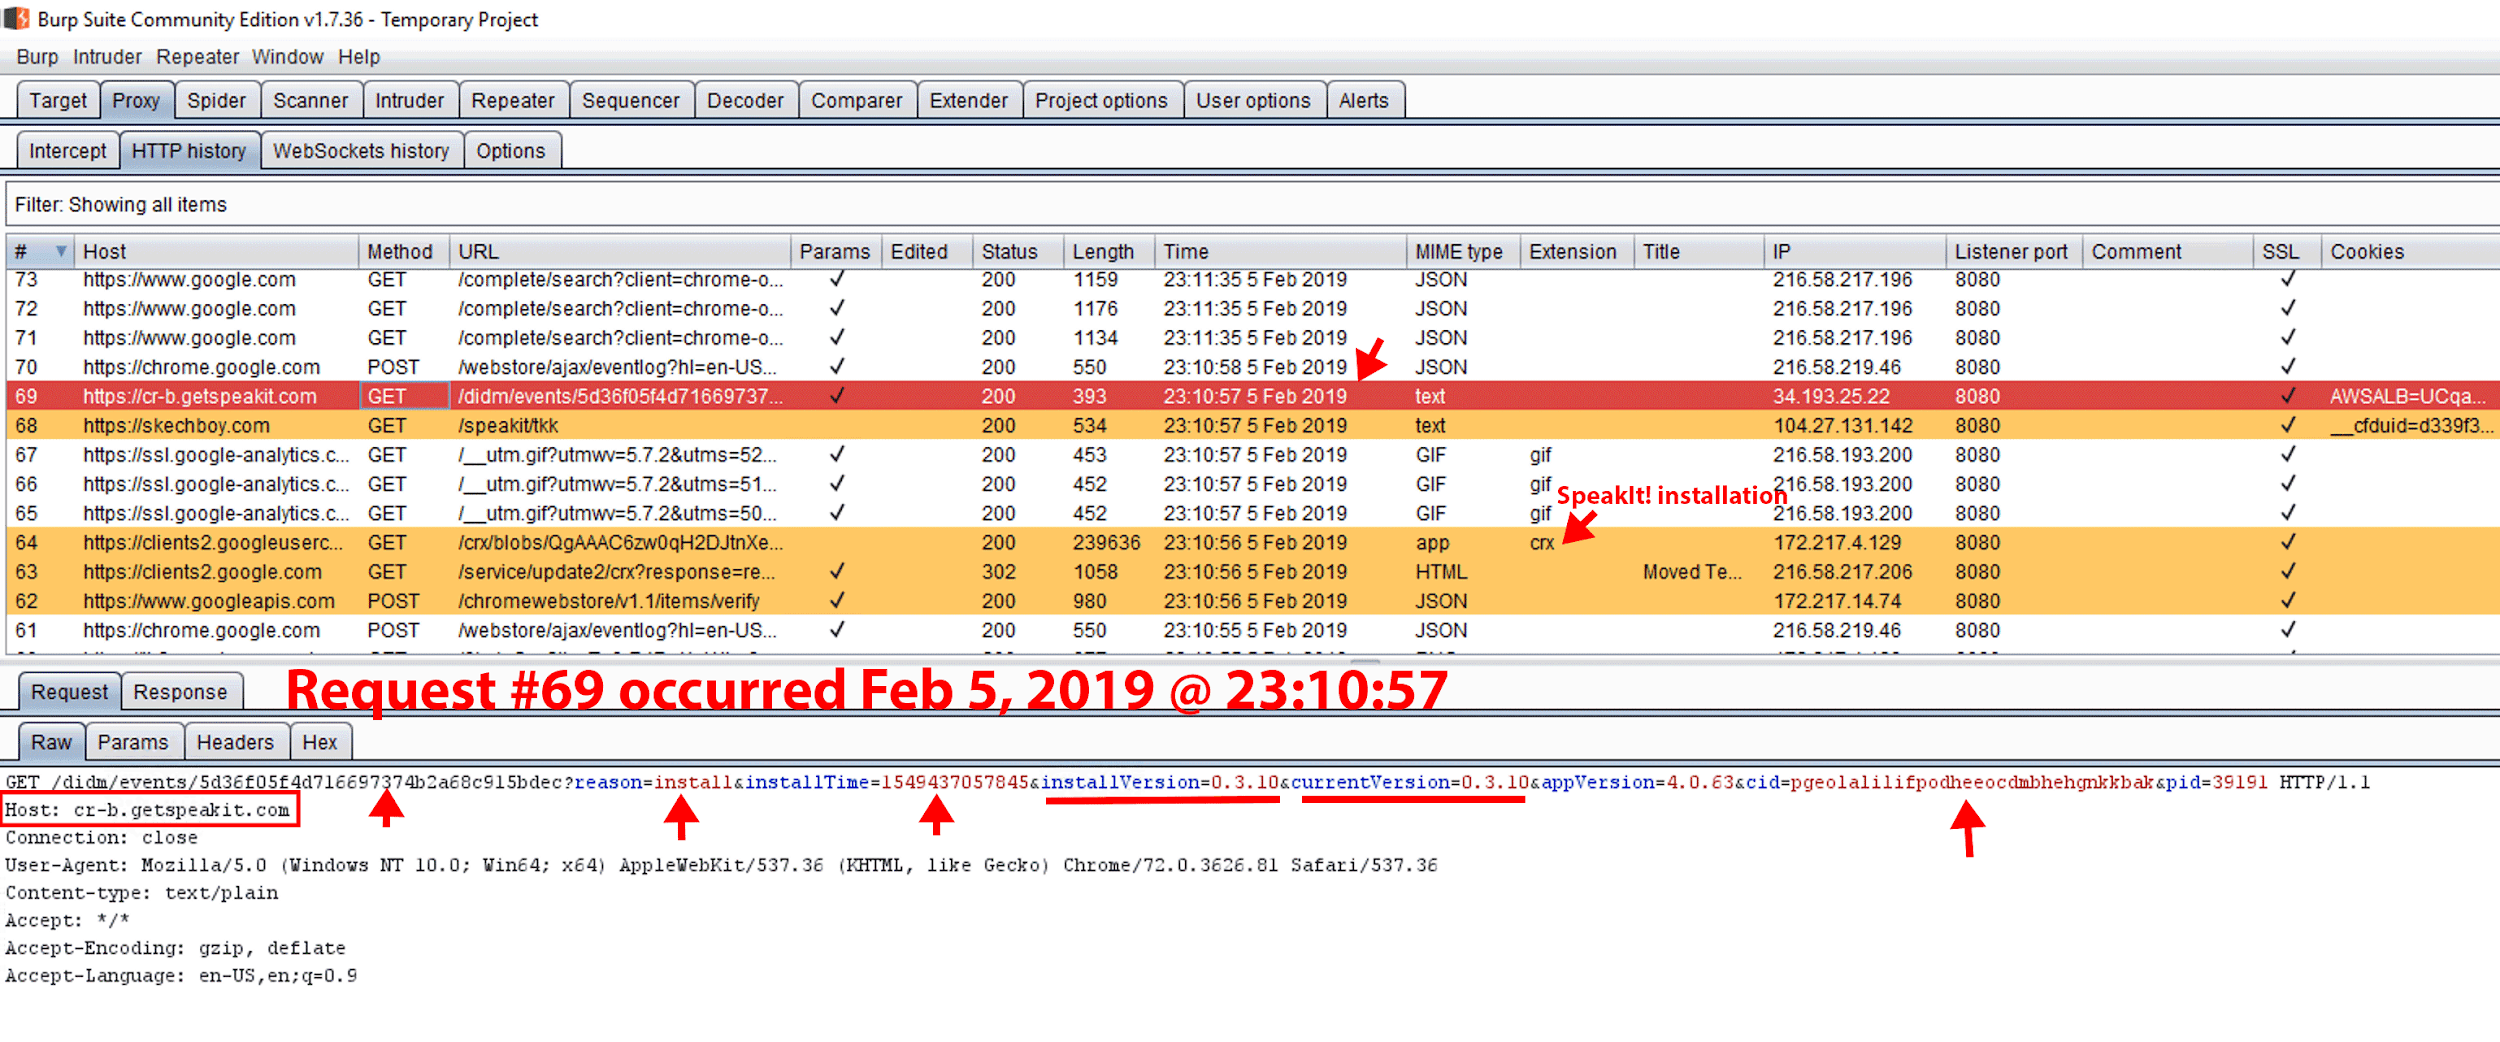
Task: Open the Extender tab
Action: coord(968,100)
